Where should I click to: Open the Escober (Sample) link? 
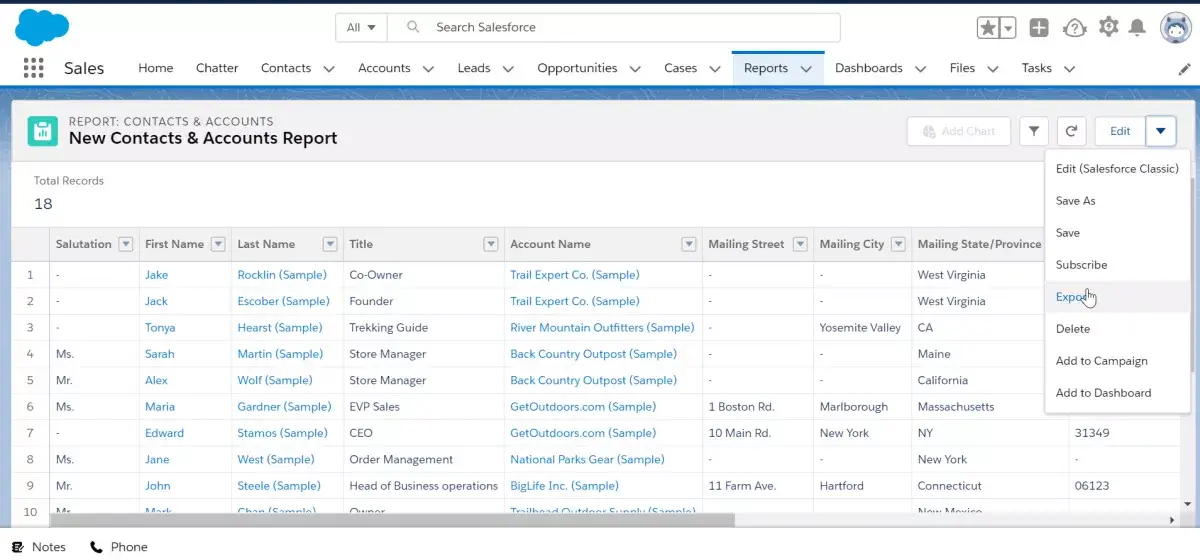[284, 301]
